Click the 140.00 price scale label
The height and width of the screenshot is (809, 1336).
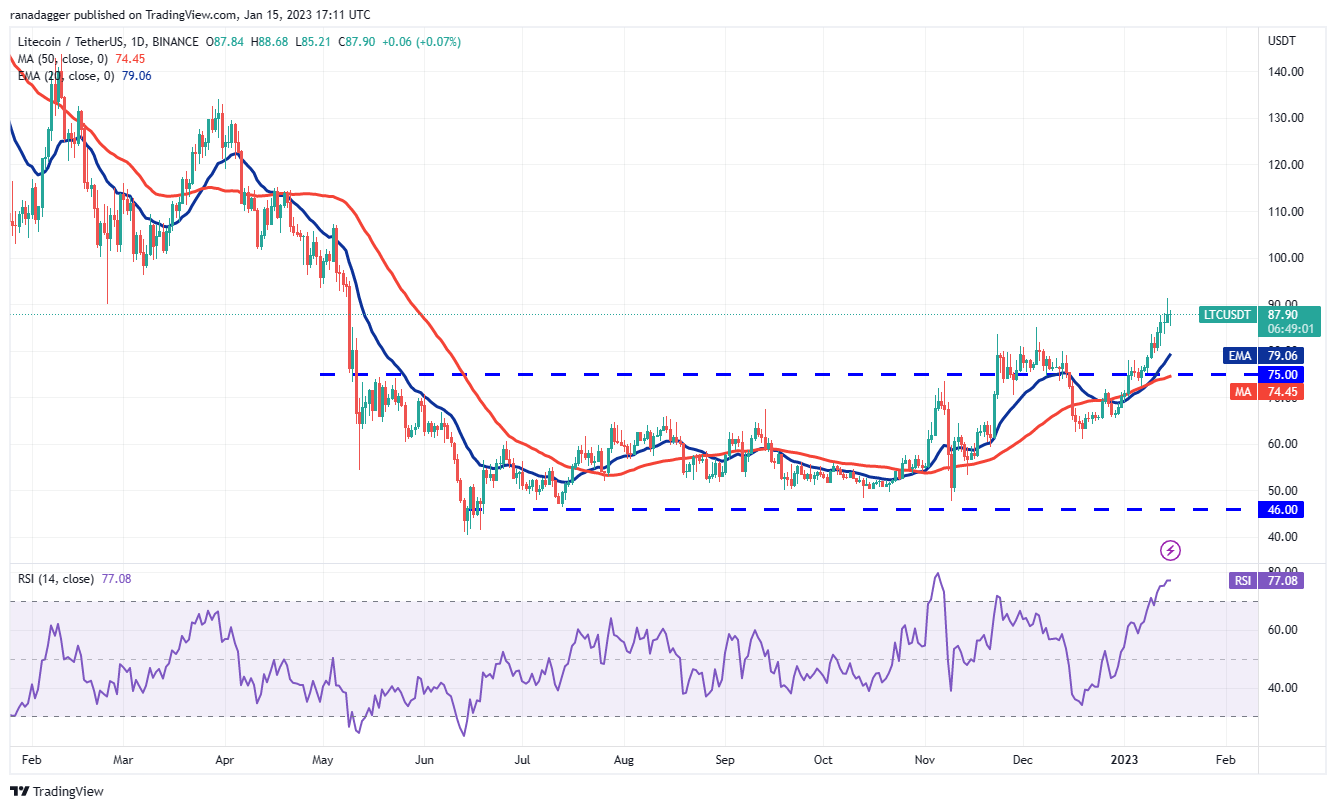(1284, 72)
